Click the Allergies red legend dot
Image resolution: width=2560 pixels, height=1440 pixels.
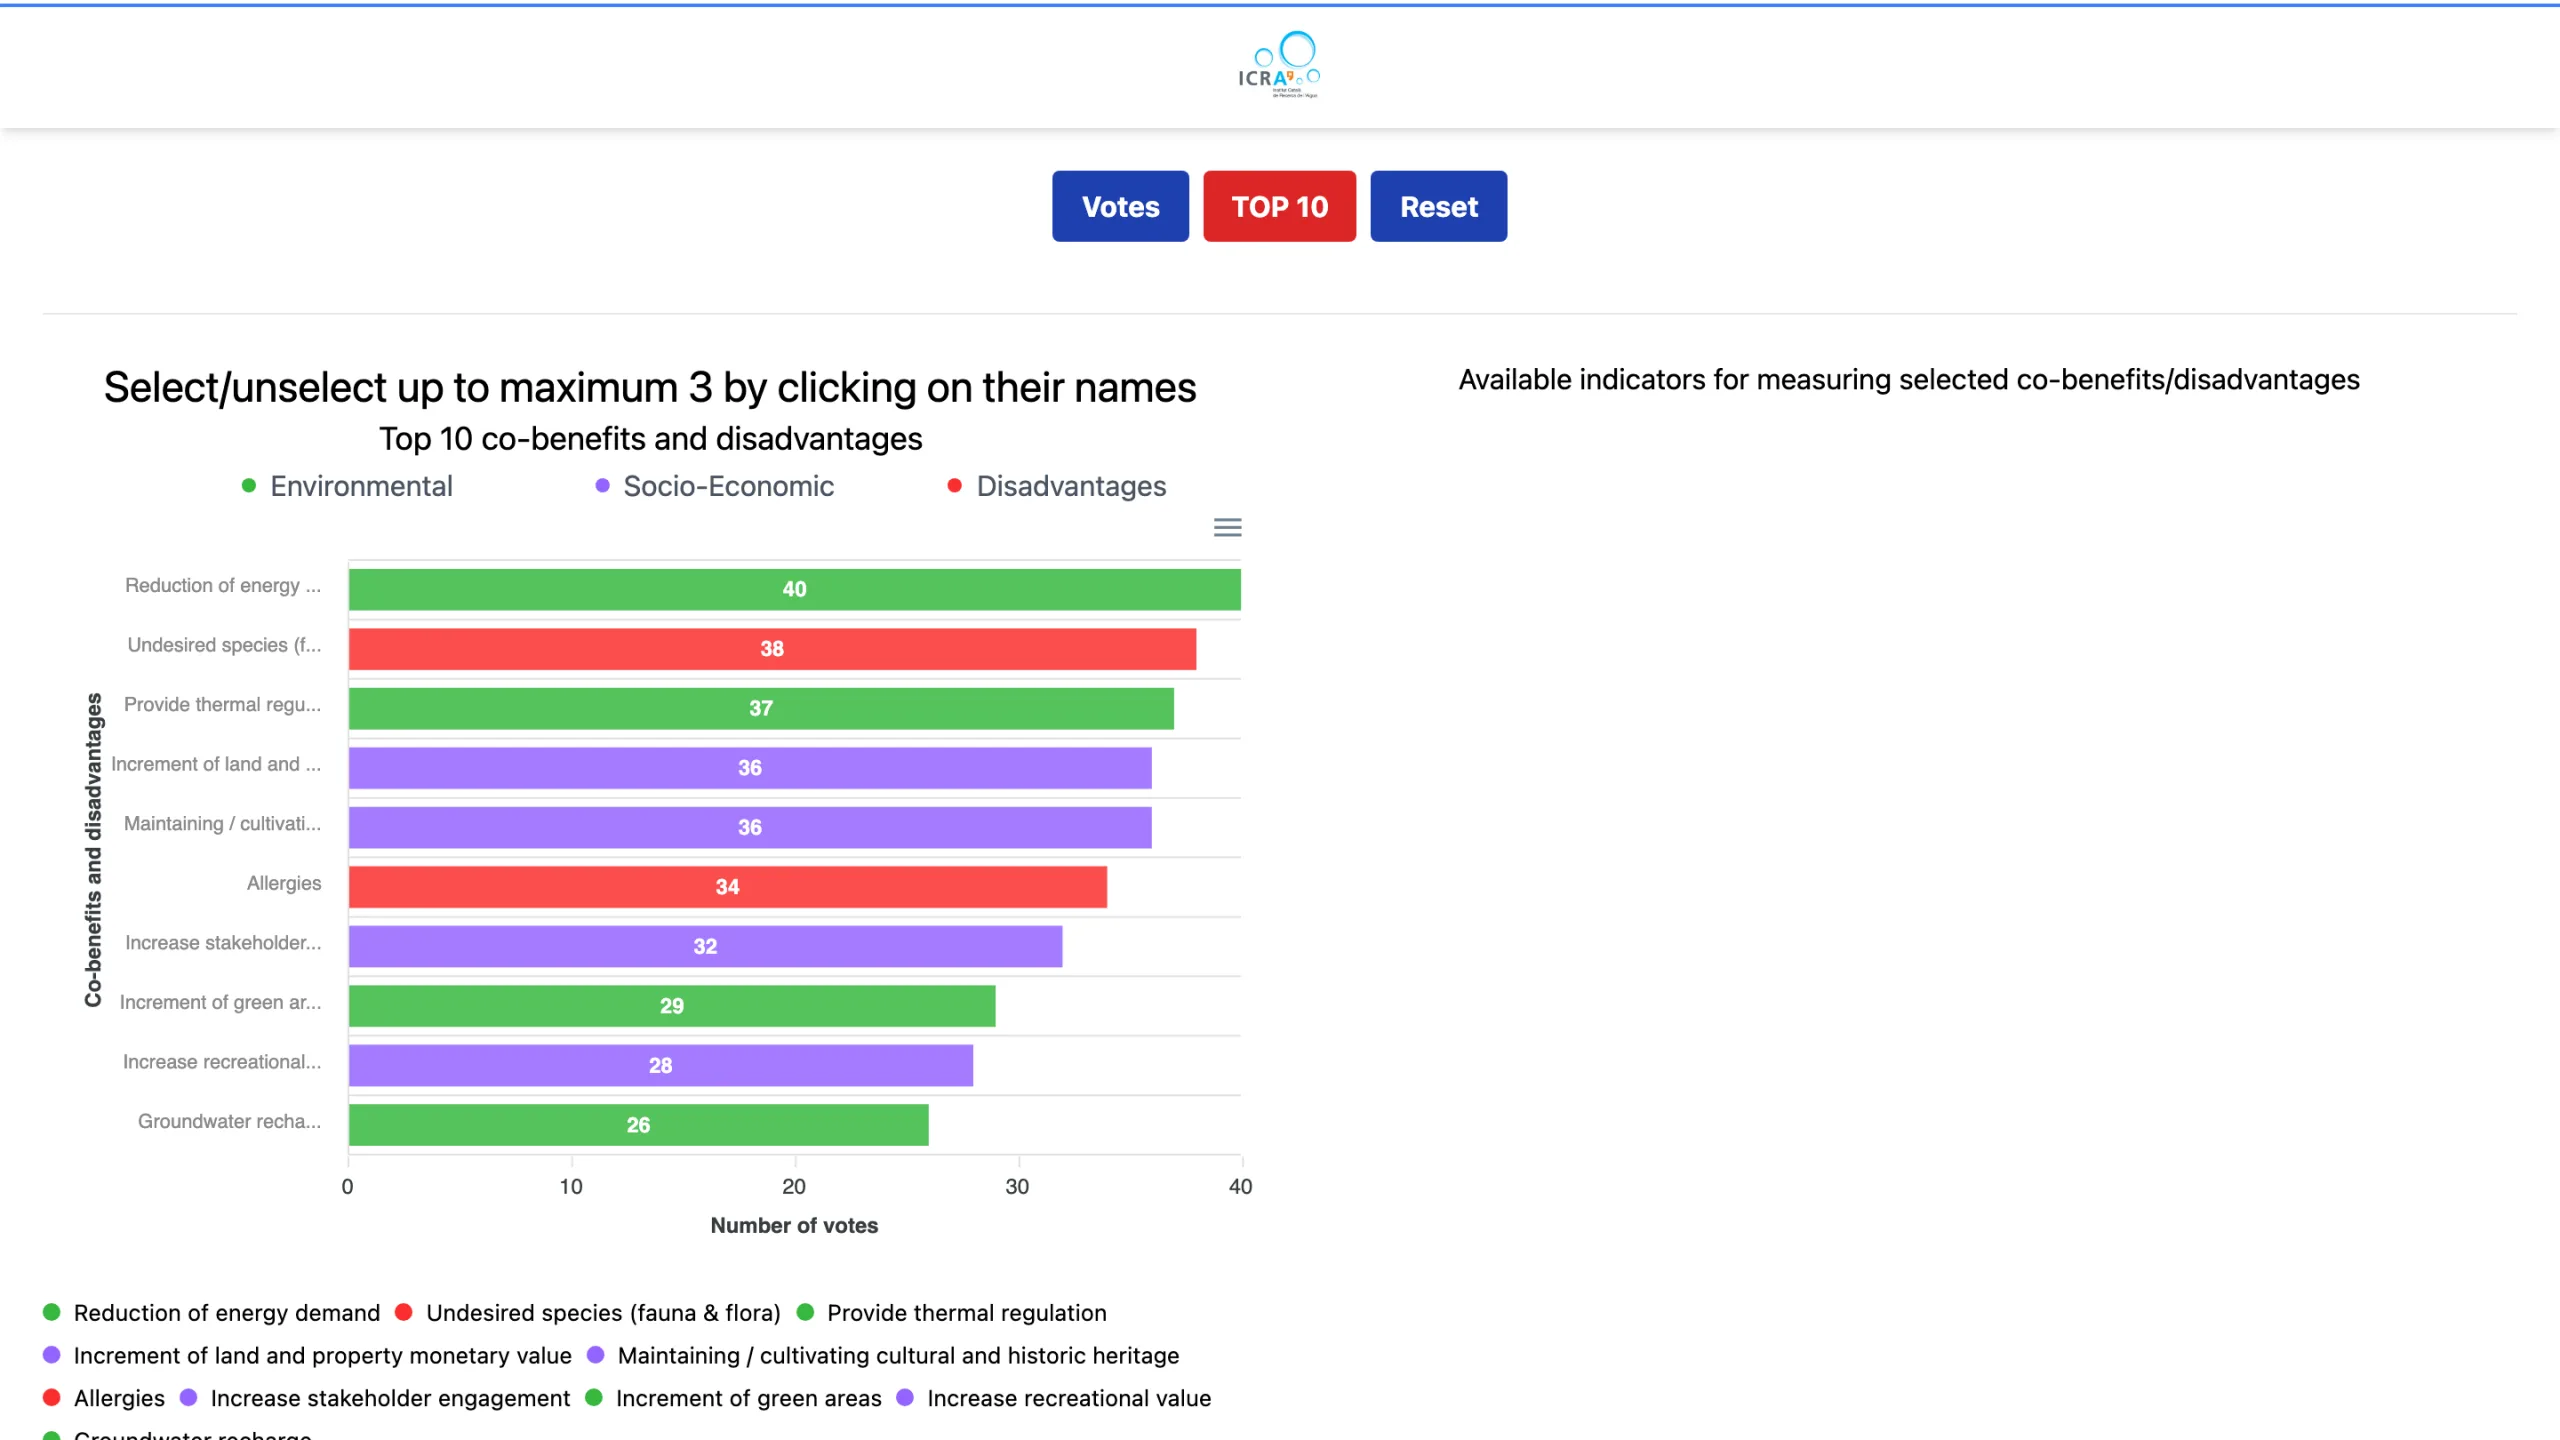(52, 1397)
